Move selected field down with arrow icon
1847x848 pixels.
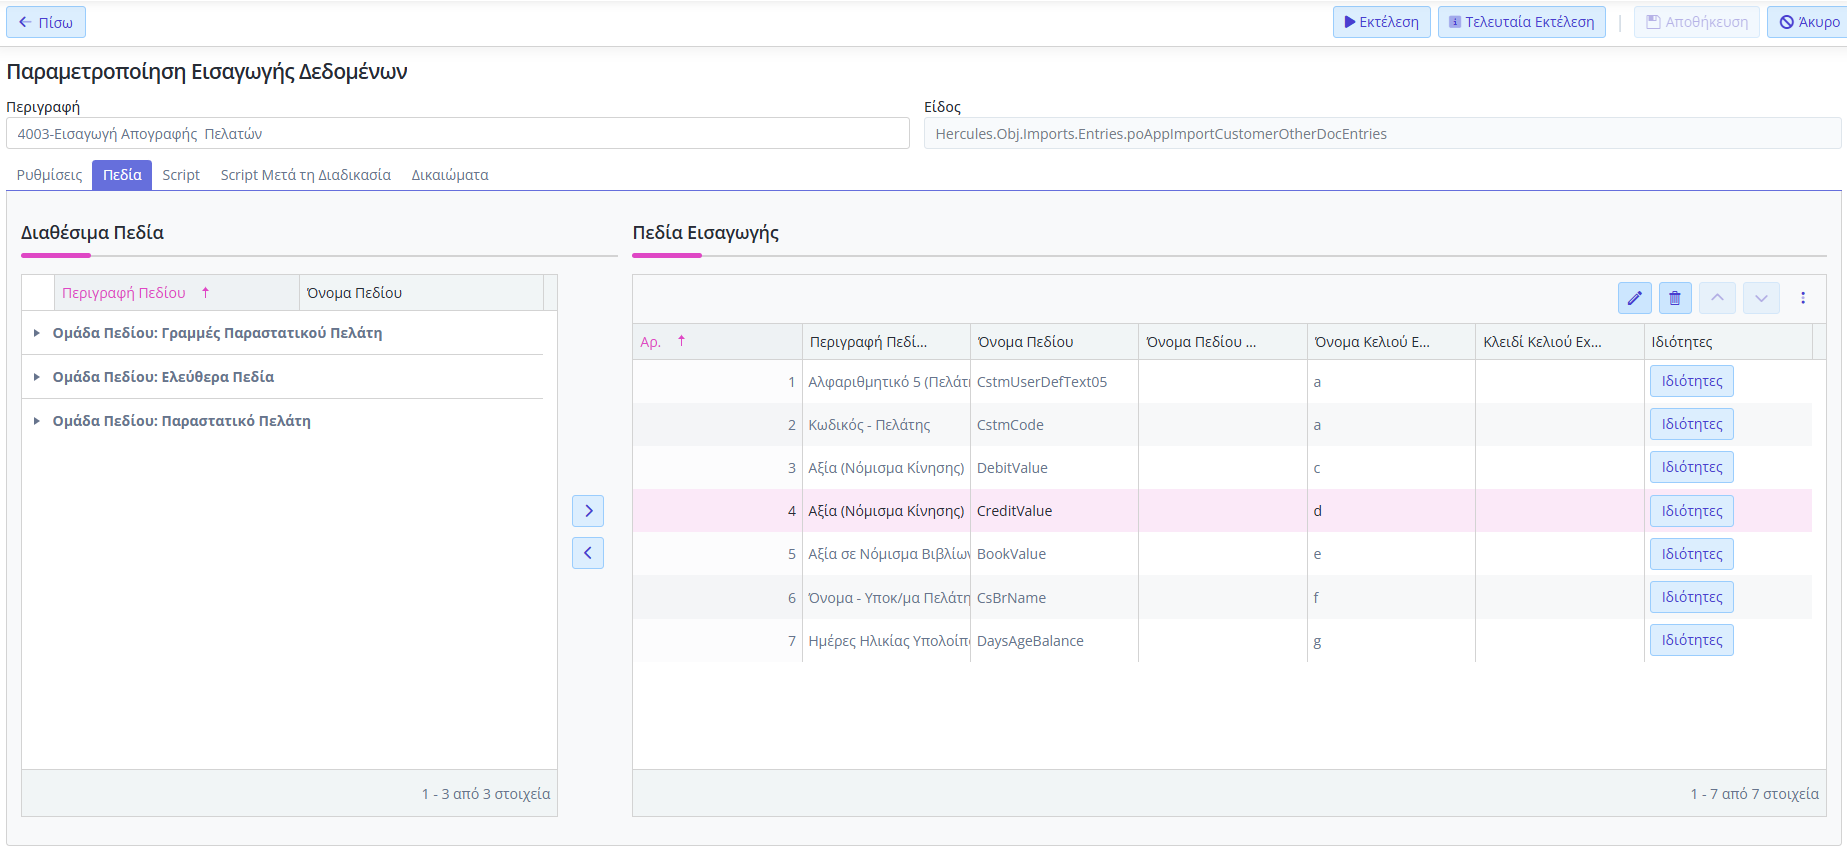pos(1761,298)
